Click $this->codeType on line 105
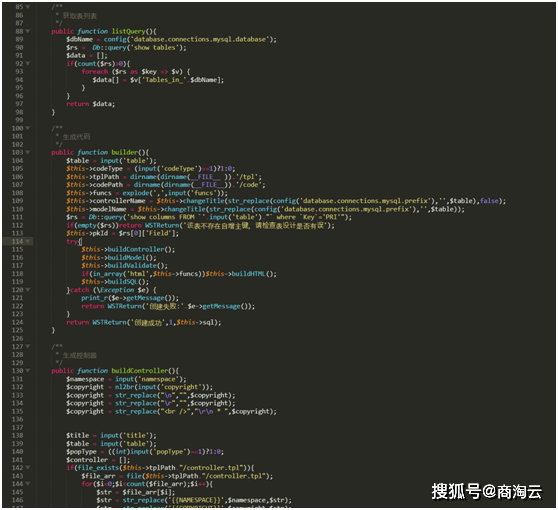Image resolution: width=558 pixels, height=510 pixels. click(94, 169)
